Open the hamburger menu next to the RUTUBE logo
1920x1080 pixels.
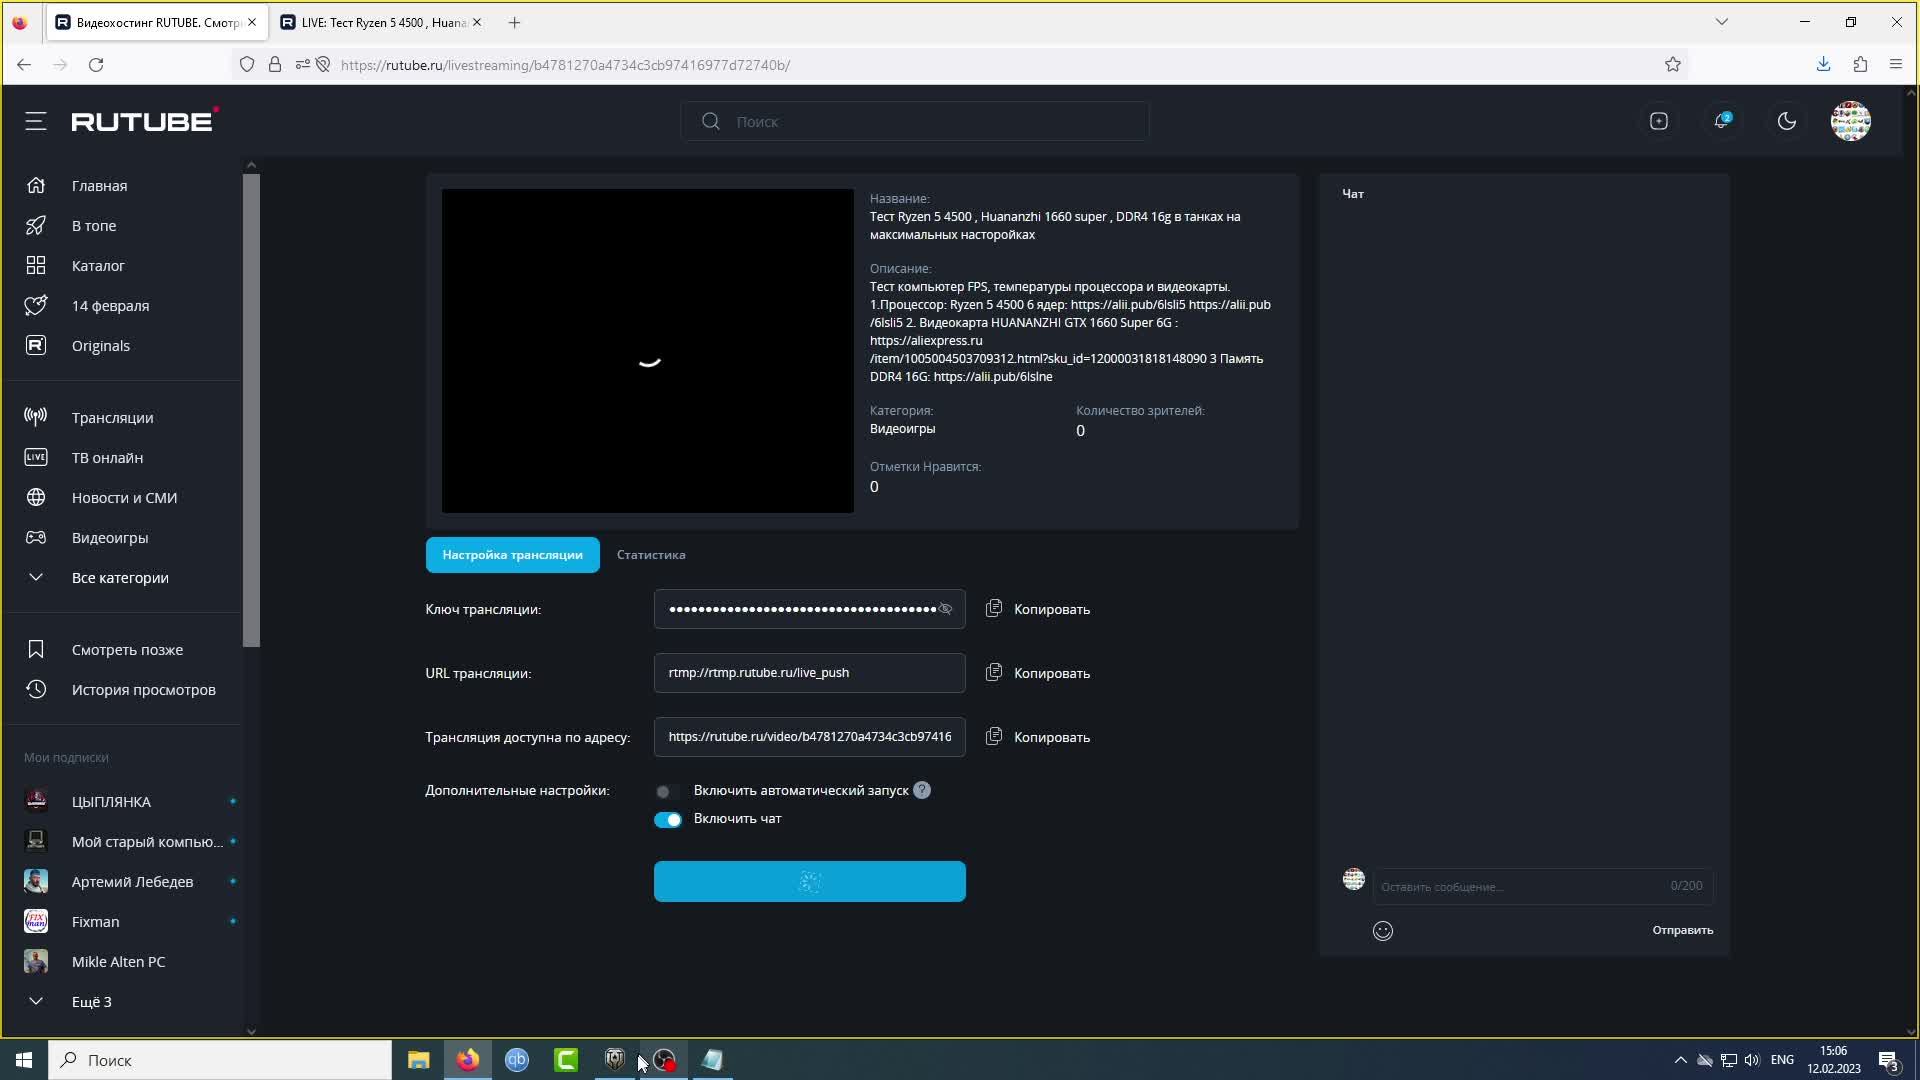click(x=36, y=121)
